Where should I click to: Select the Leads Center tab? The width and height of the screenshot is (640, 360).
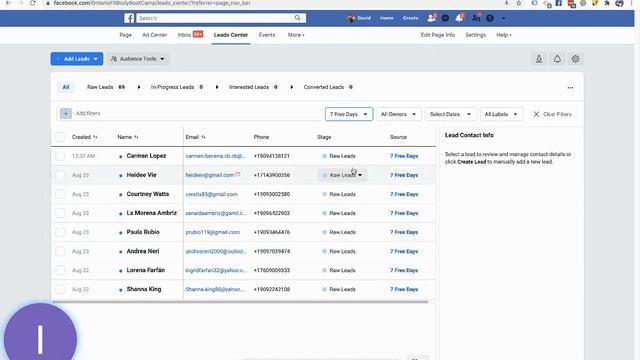(231, 35)
